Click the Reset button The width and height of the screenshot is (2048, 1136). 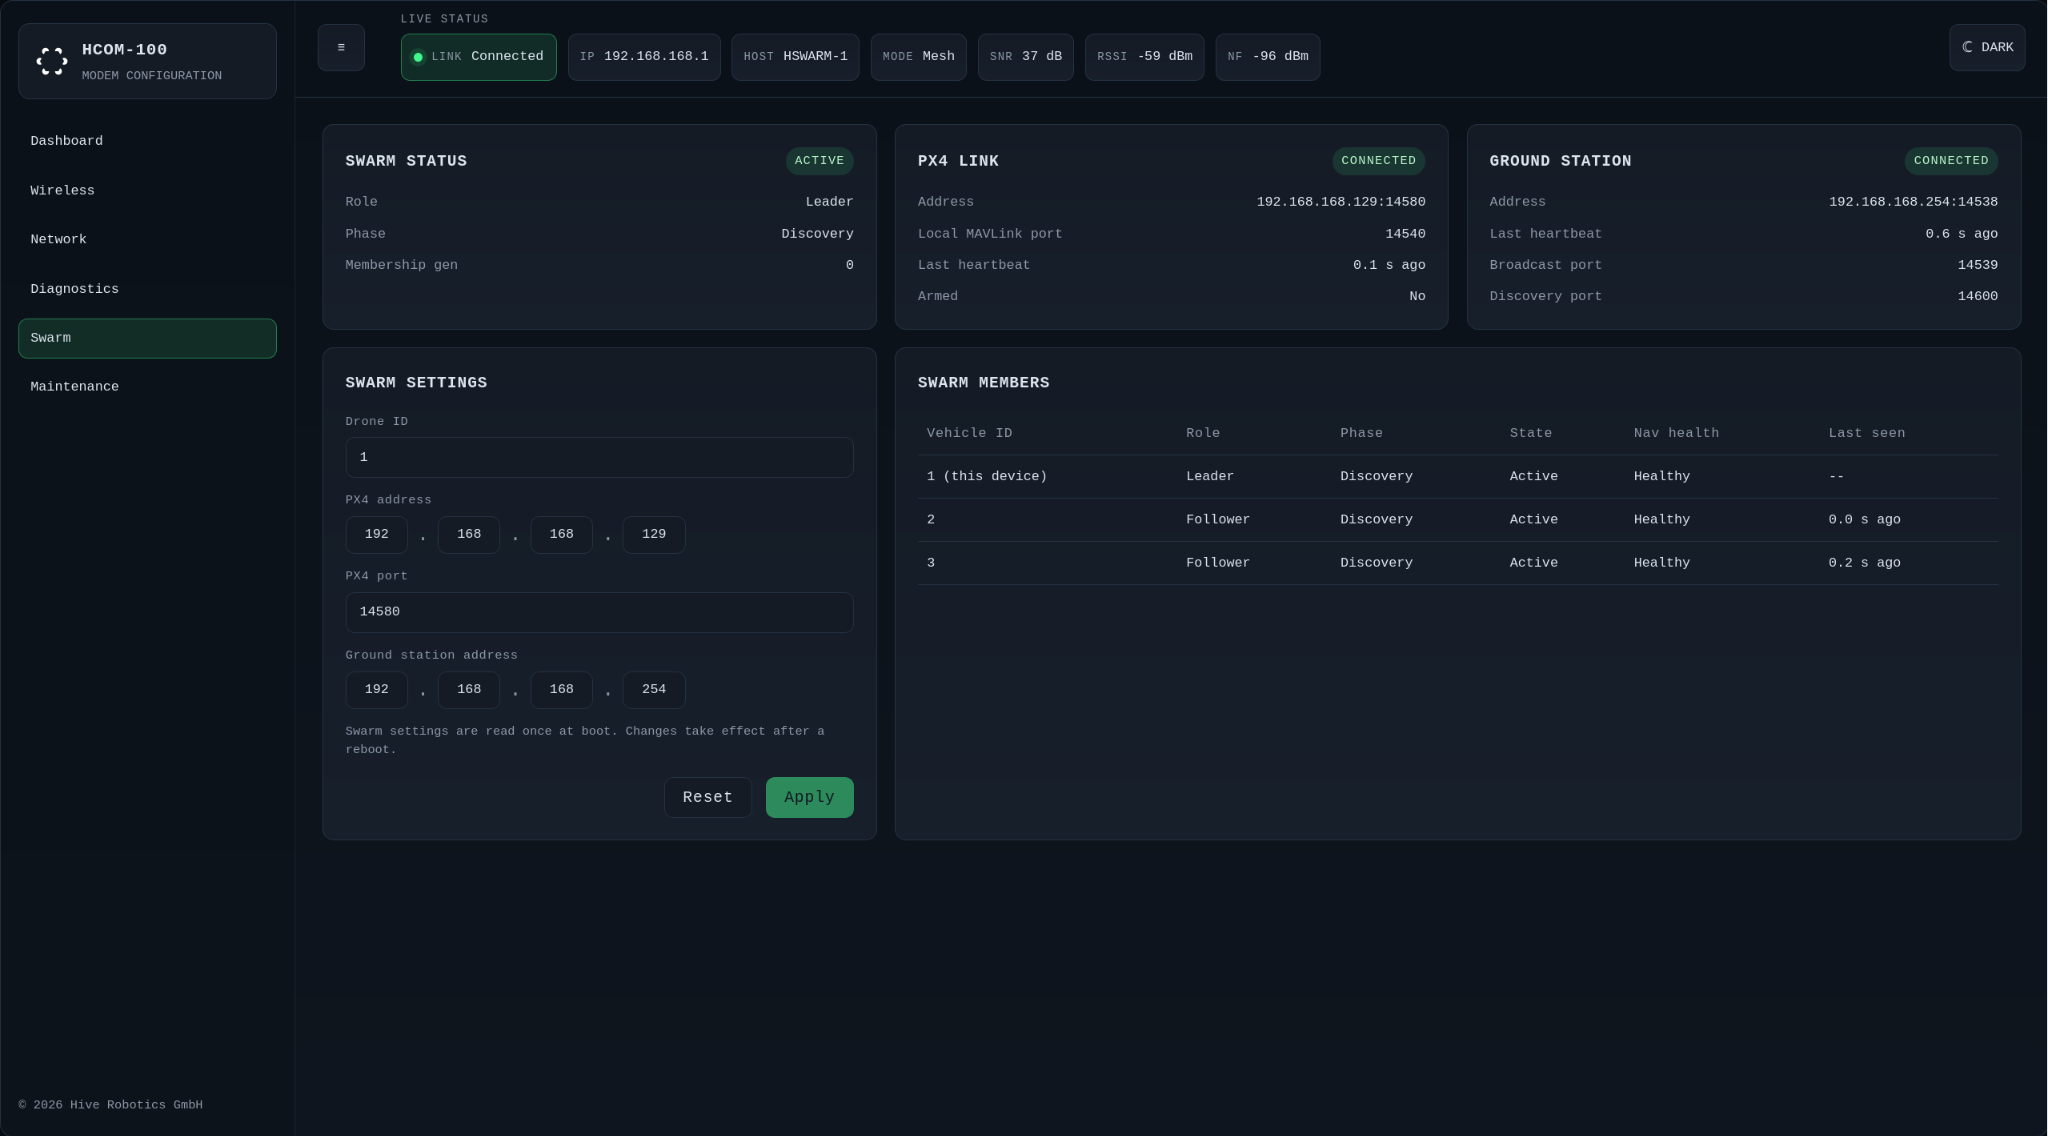click(707, 797)
